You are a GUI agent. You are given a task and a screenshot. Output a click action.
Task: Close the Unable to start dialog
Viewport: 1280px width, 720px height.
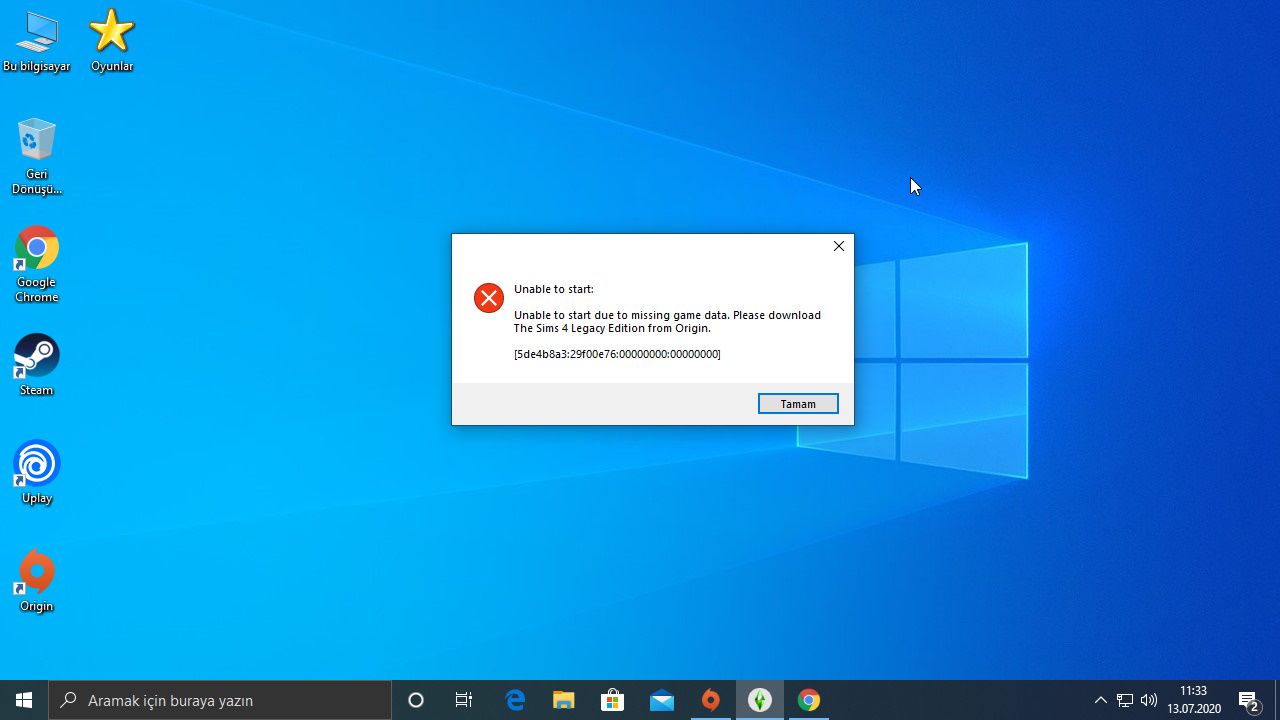[839, 246]
